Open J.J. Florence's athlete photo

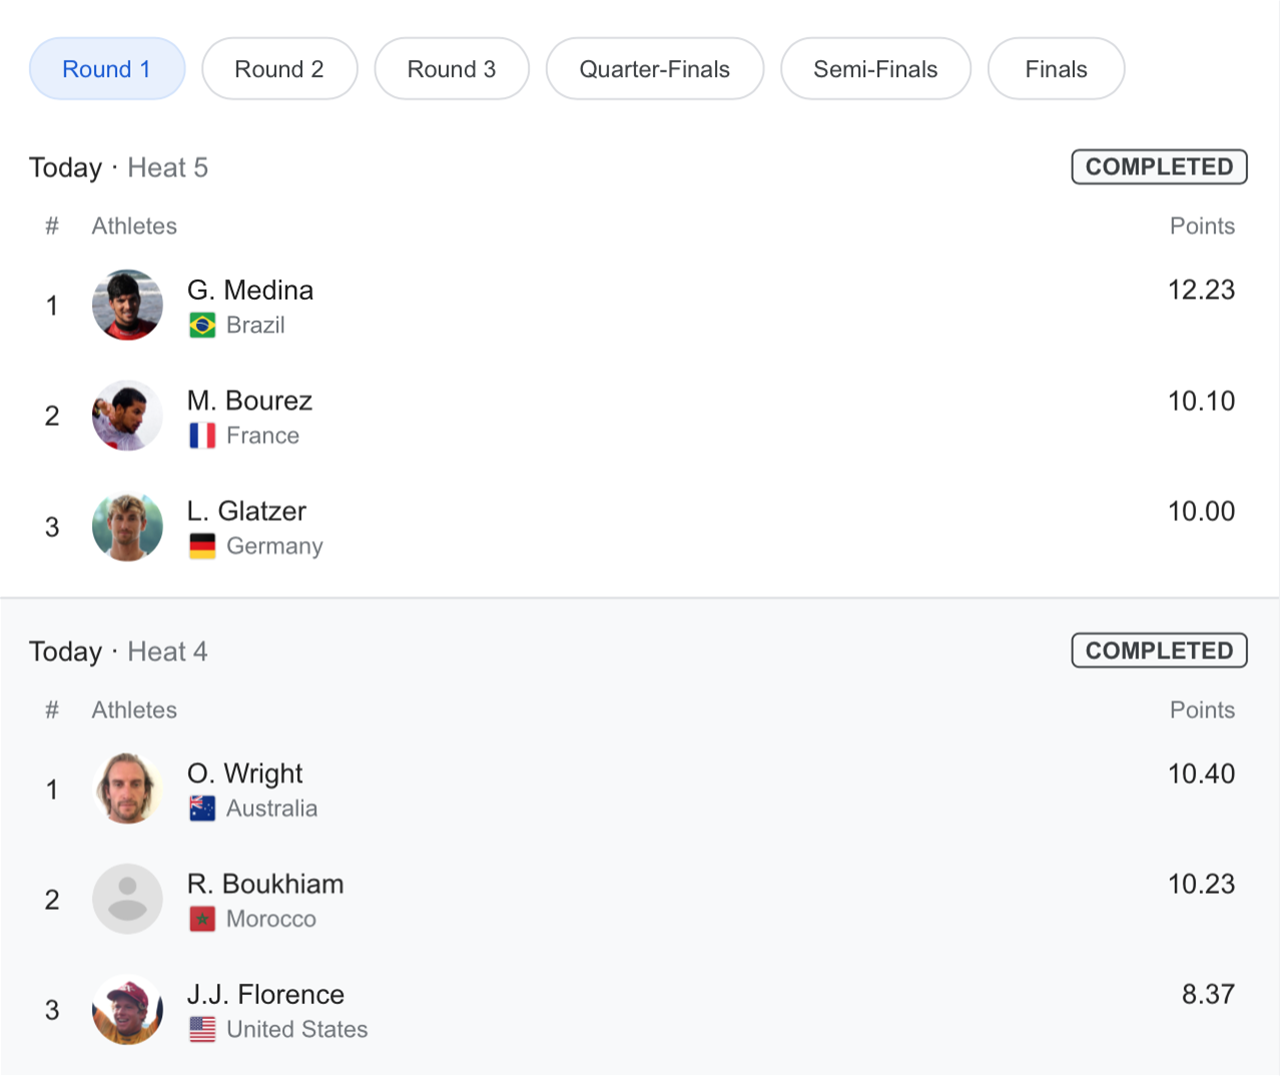point(127,1010)
